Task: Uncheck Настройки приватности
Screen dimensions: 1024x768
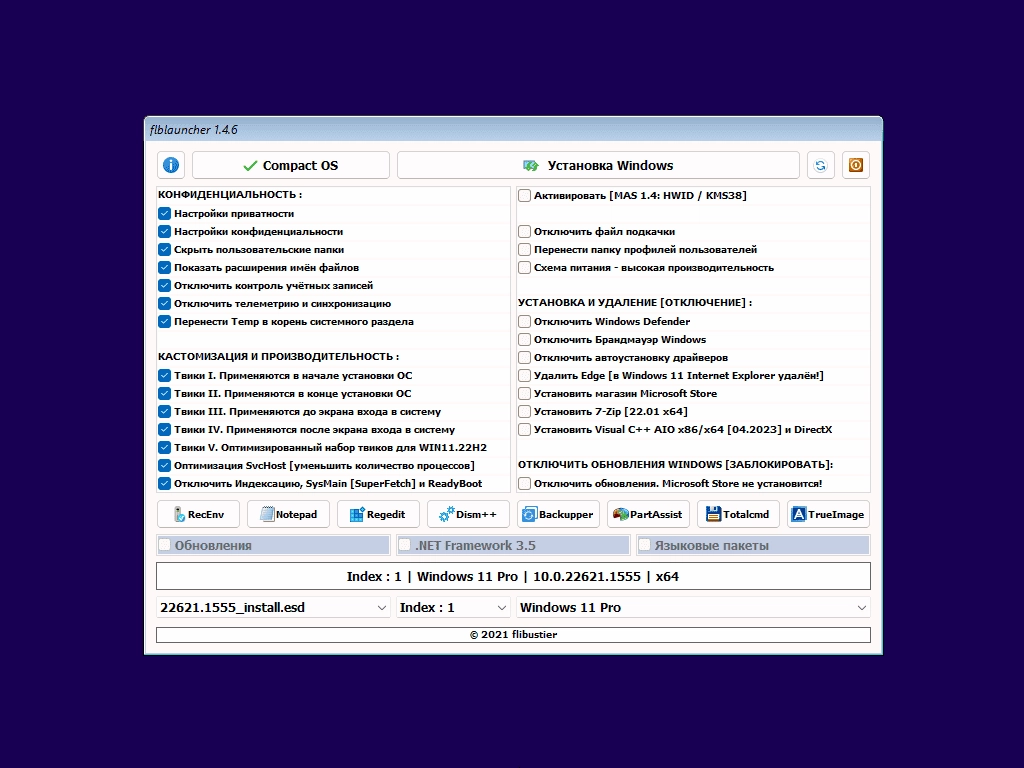Action: pyautogui.click(x=165, y=214)
